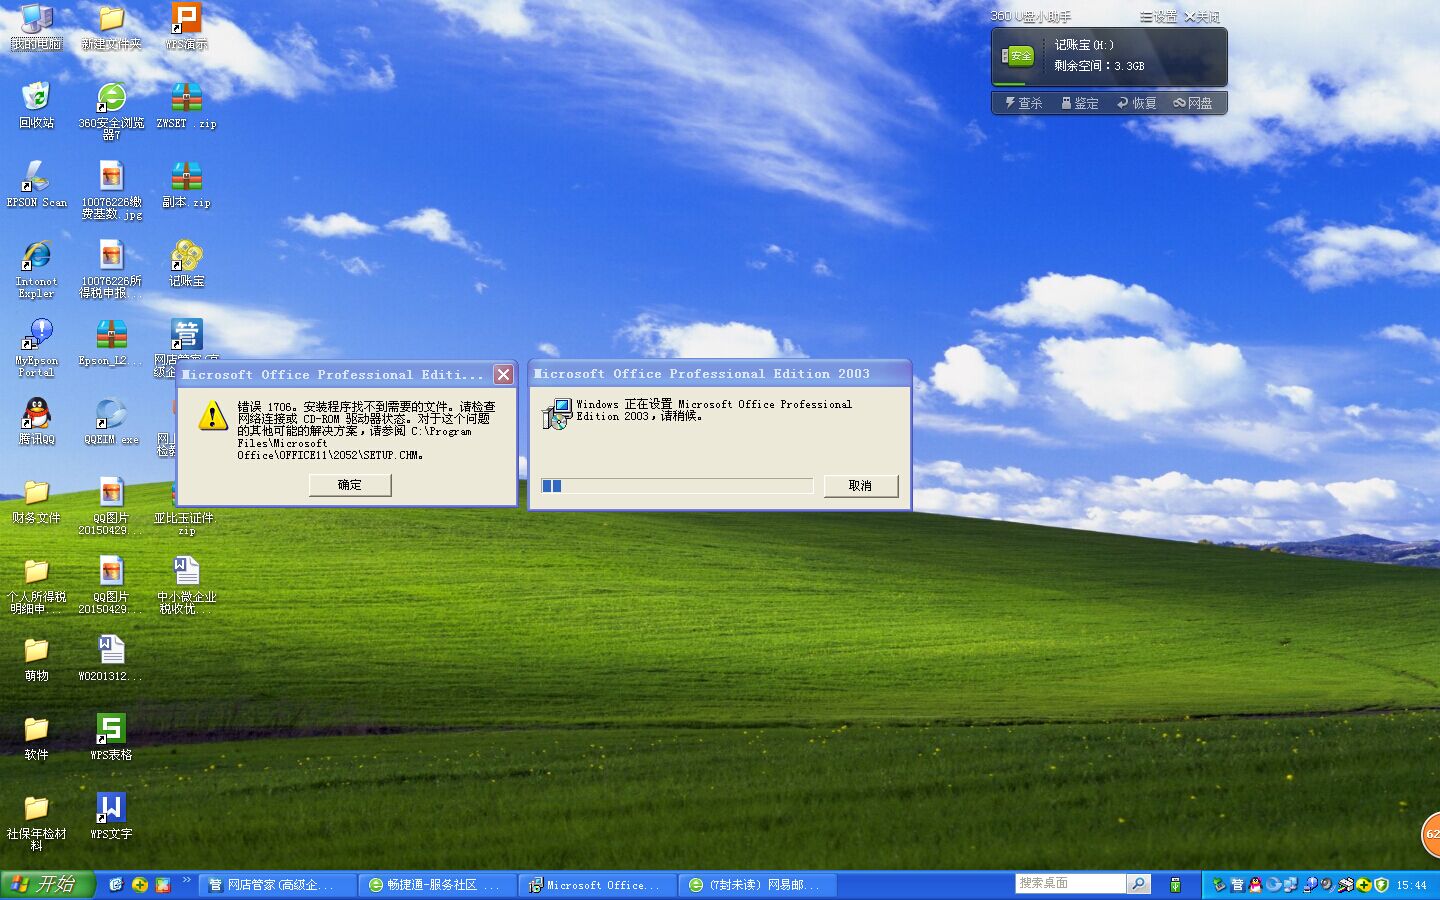
Task: Open the 开始 Start menu
Action: pyautogui.click(x=47, y=885)
